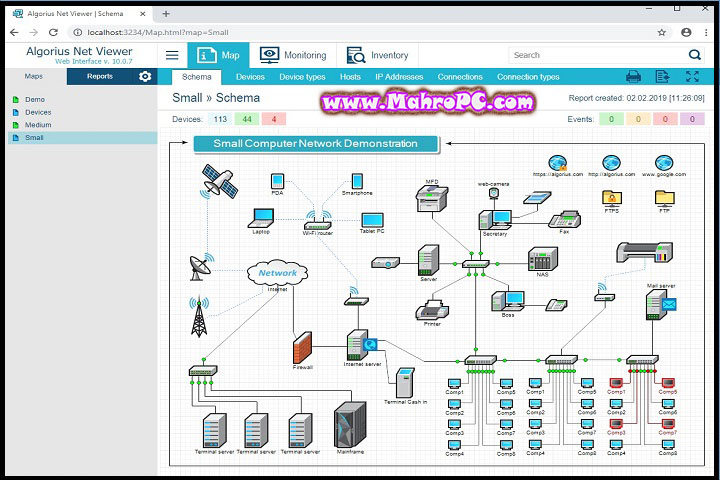Select the Boss computer icon

508,301
